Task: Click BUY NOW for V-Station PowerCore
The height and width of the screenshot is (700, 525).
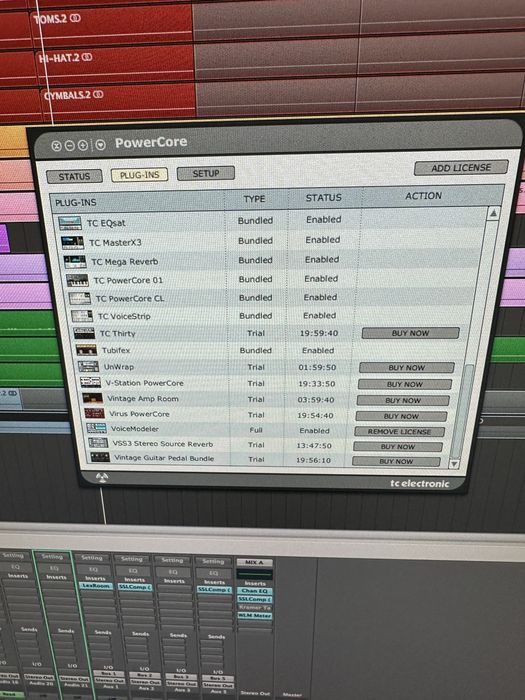Action: click(405, 384)
